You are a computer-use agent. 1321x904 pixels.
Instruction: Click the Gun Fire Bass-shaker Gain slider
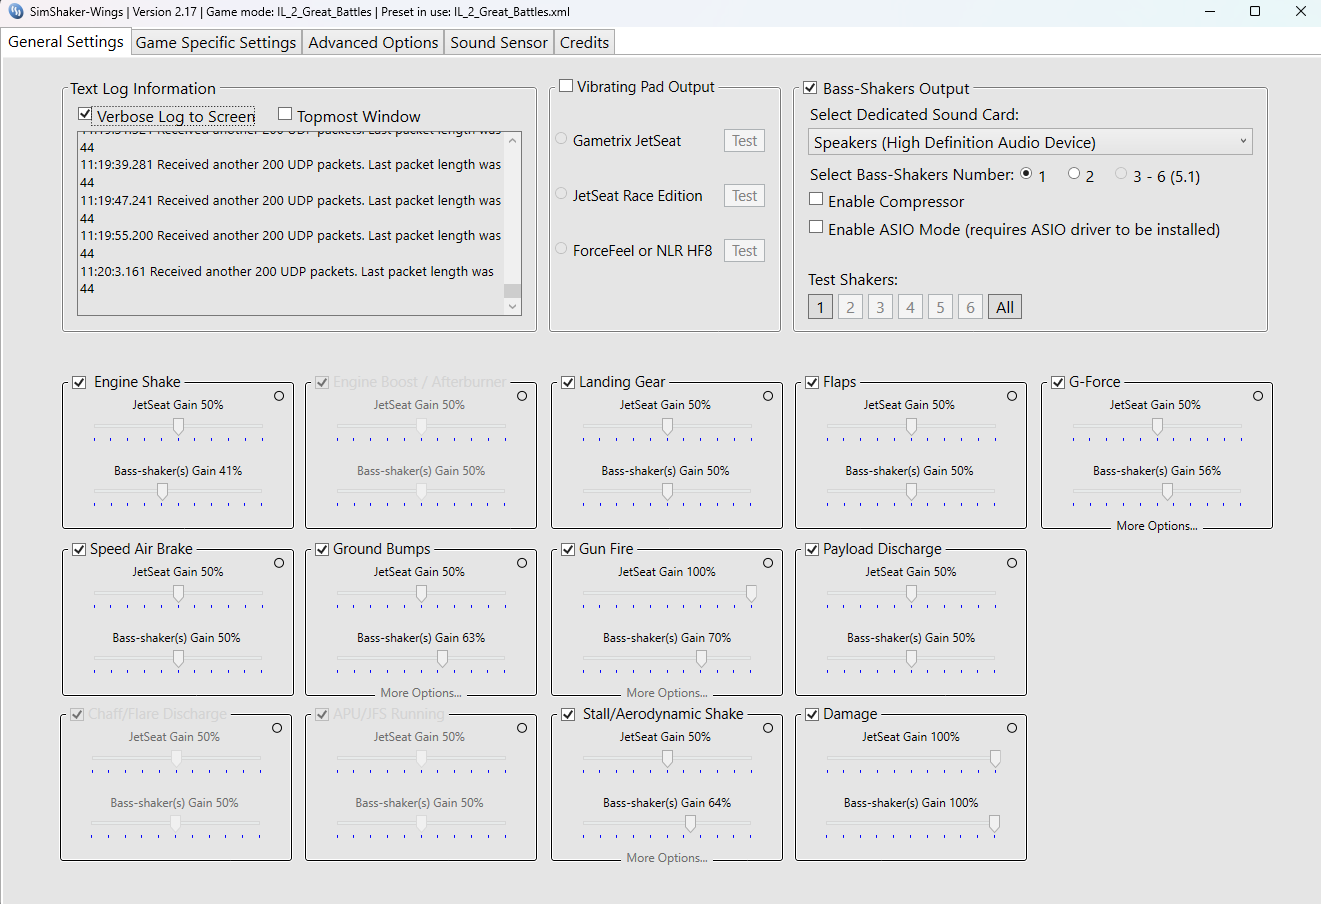[667, 658]
